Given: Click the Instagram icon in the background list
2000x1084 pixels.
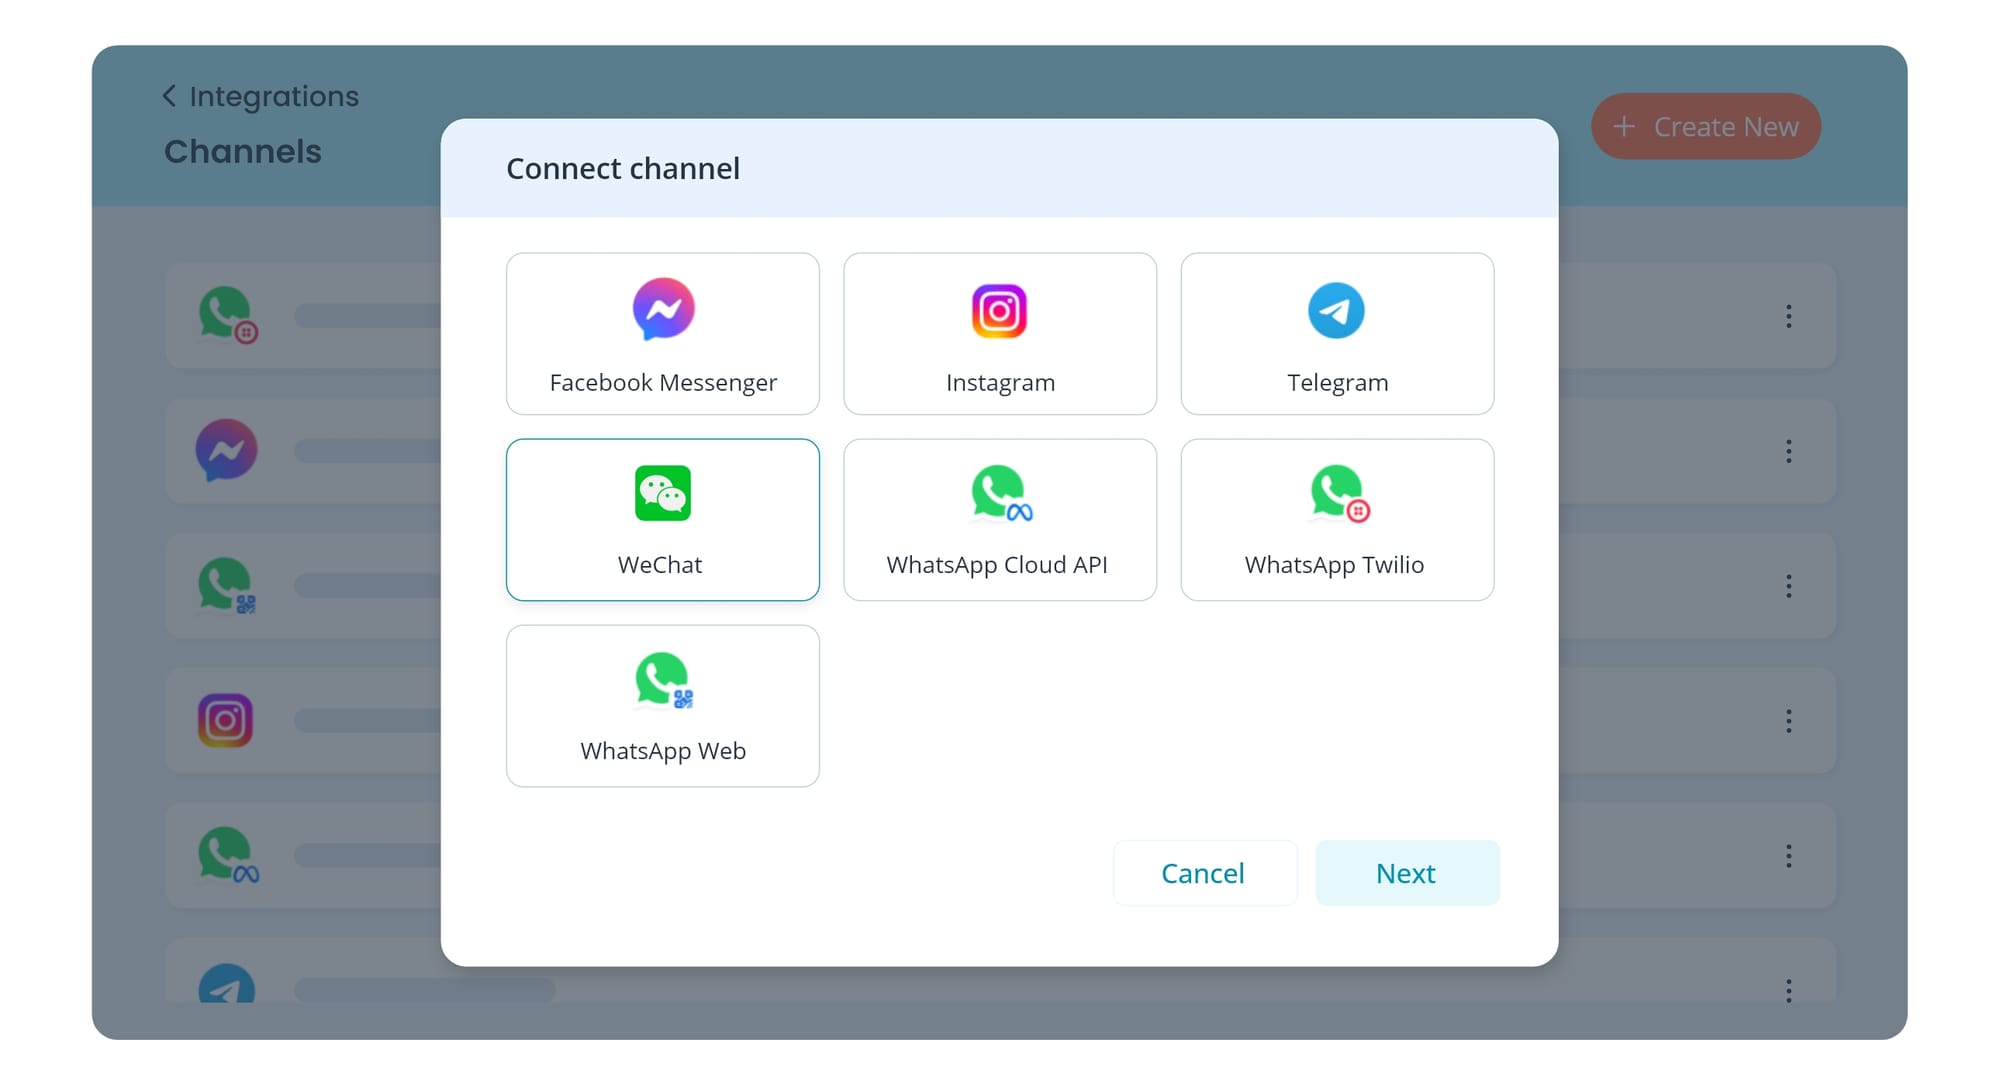Looking at the screenshot, I should click(x=226, y=720).
